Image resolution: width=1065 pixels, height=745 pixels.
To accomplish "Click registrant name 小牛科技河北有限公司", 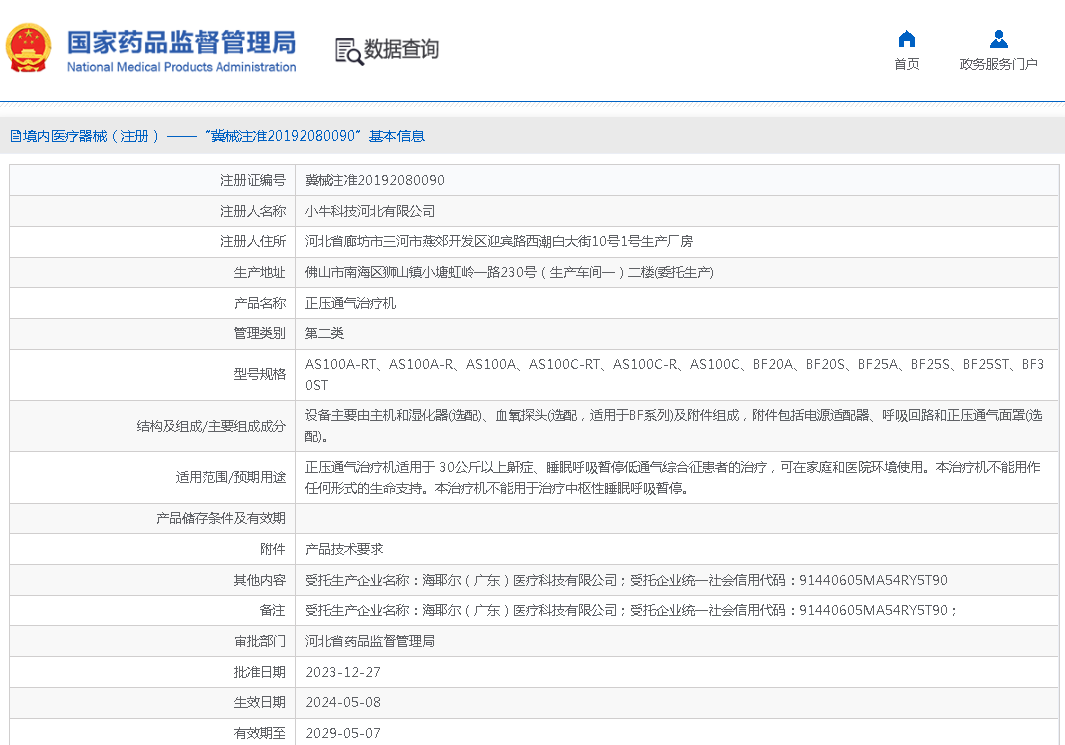I will click(x=369, y=211).
